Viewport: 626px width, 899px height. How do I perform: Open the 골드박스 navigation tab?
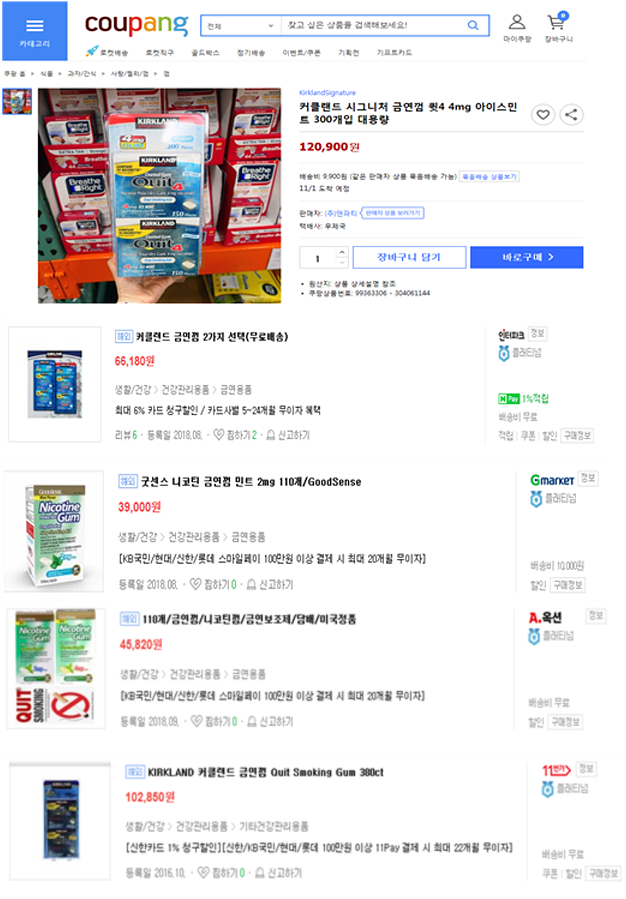205,53
